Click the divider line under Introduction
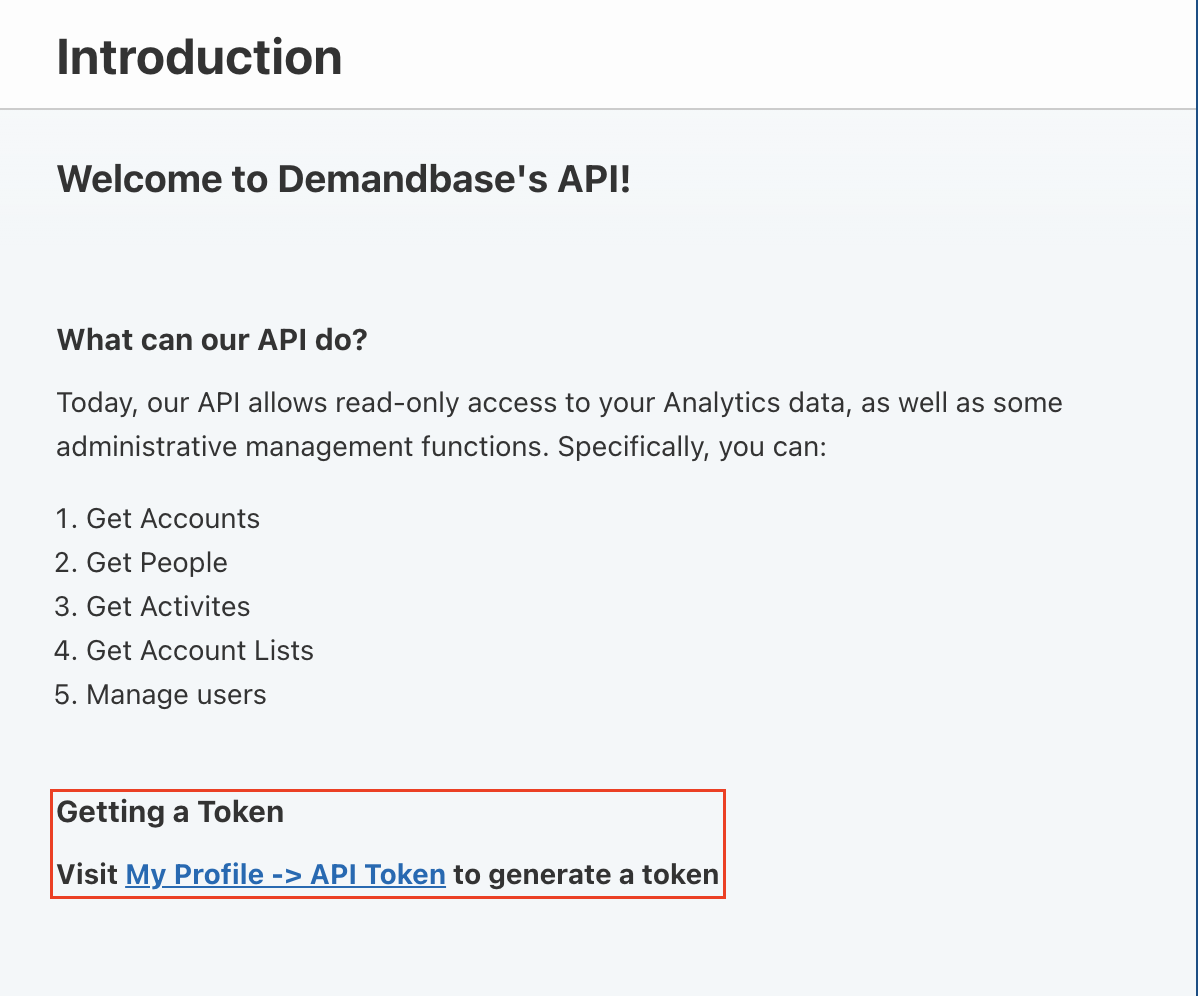The width and height of the screenshot is (1198, 996). pos(598,108)
